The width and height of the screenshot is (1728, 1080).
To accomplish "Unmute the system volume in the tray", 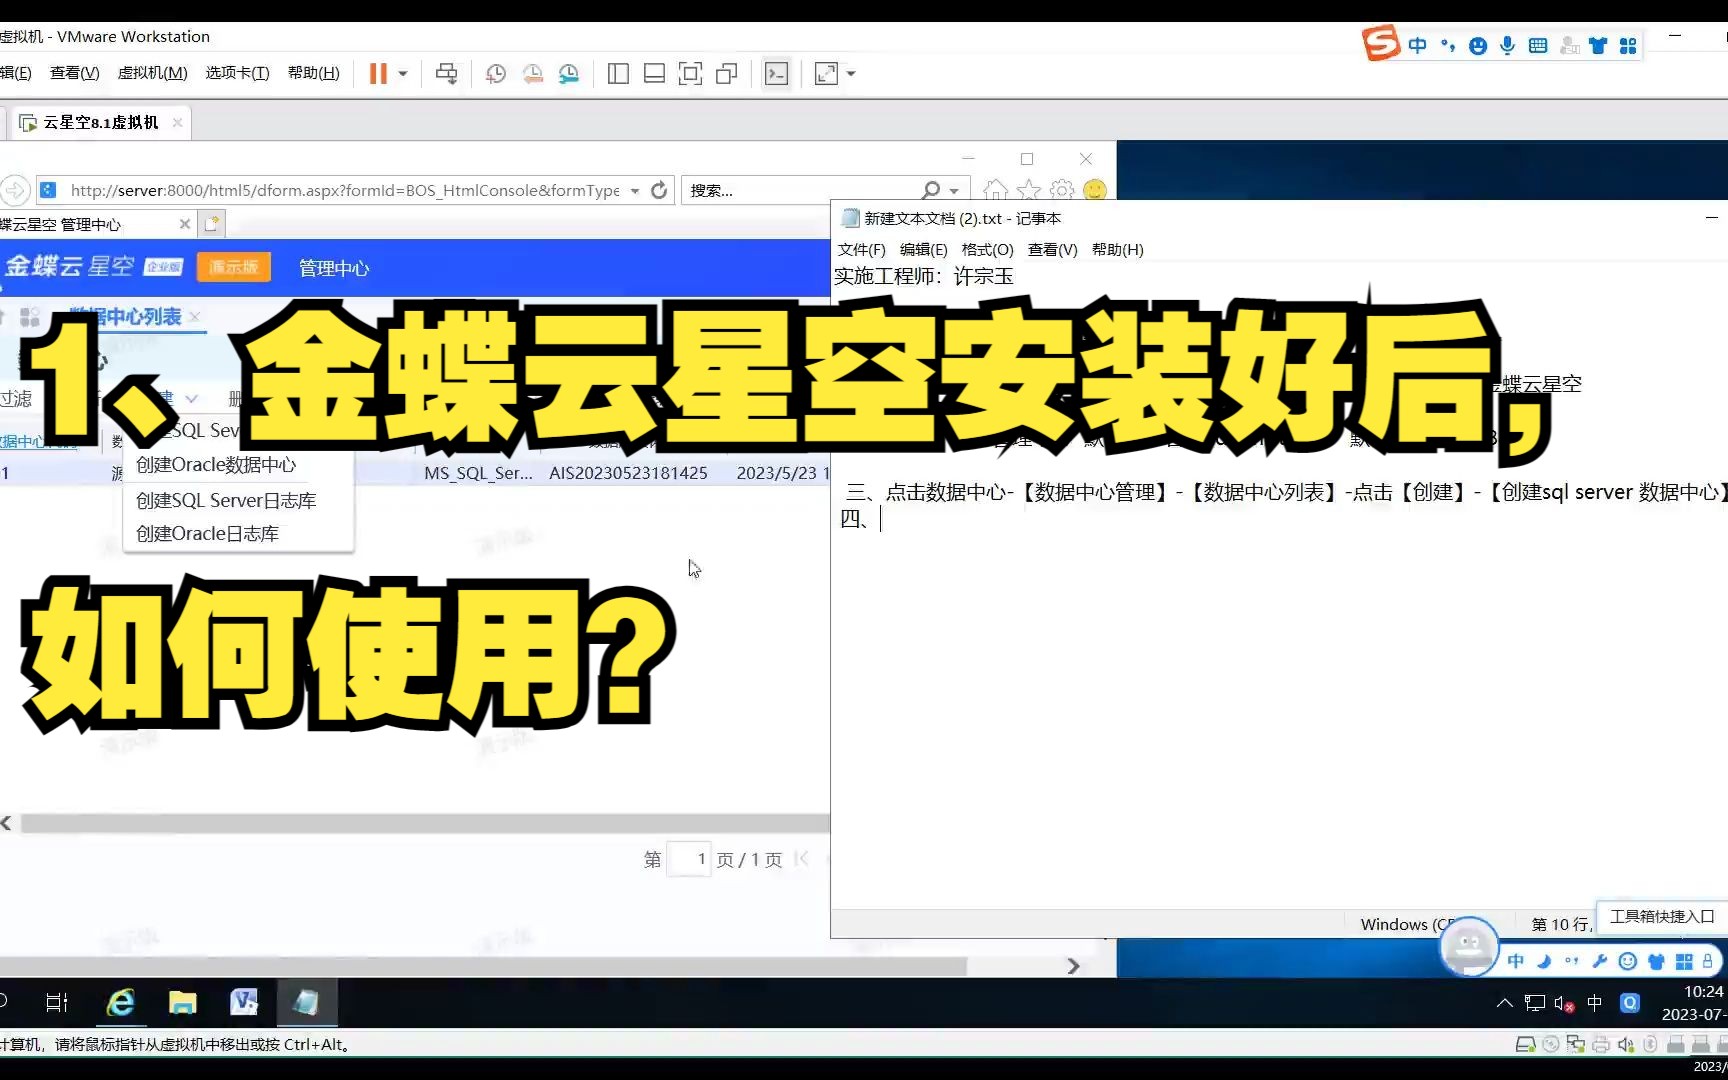I will (1565, 1004).
